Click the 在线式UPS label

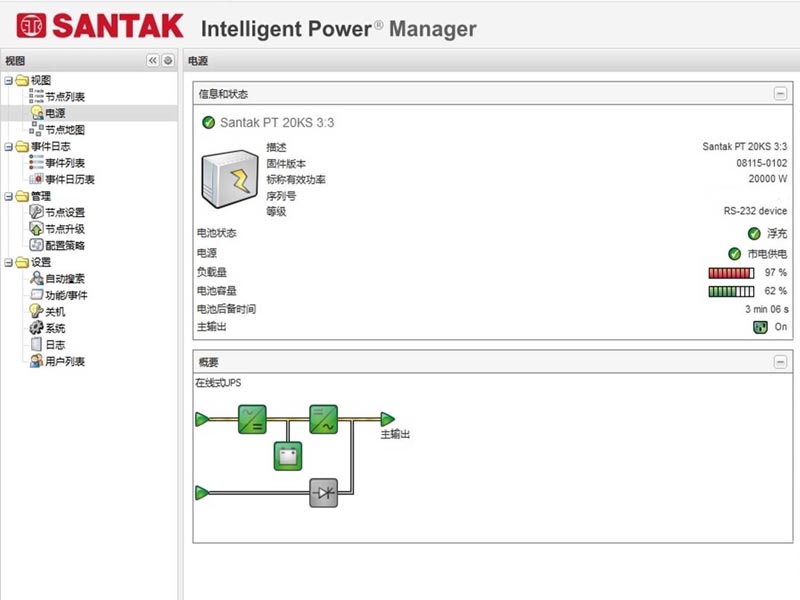tap(218, 383)
